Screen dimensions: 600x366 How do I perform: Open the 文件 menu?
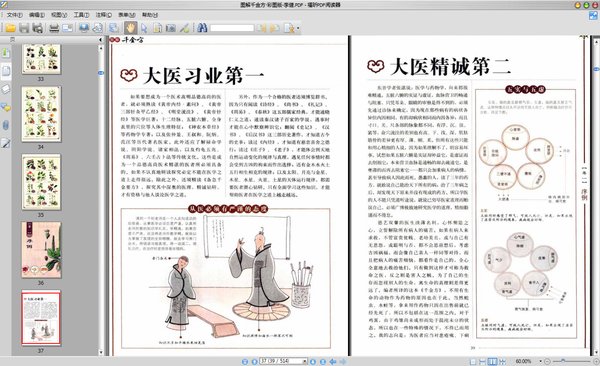coord(15,15)
